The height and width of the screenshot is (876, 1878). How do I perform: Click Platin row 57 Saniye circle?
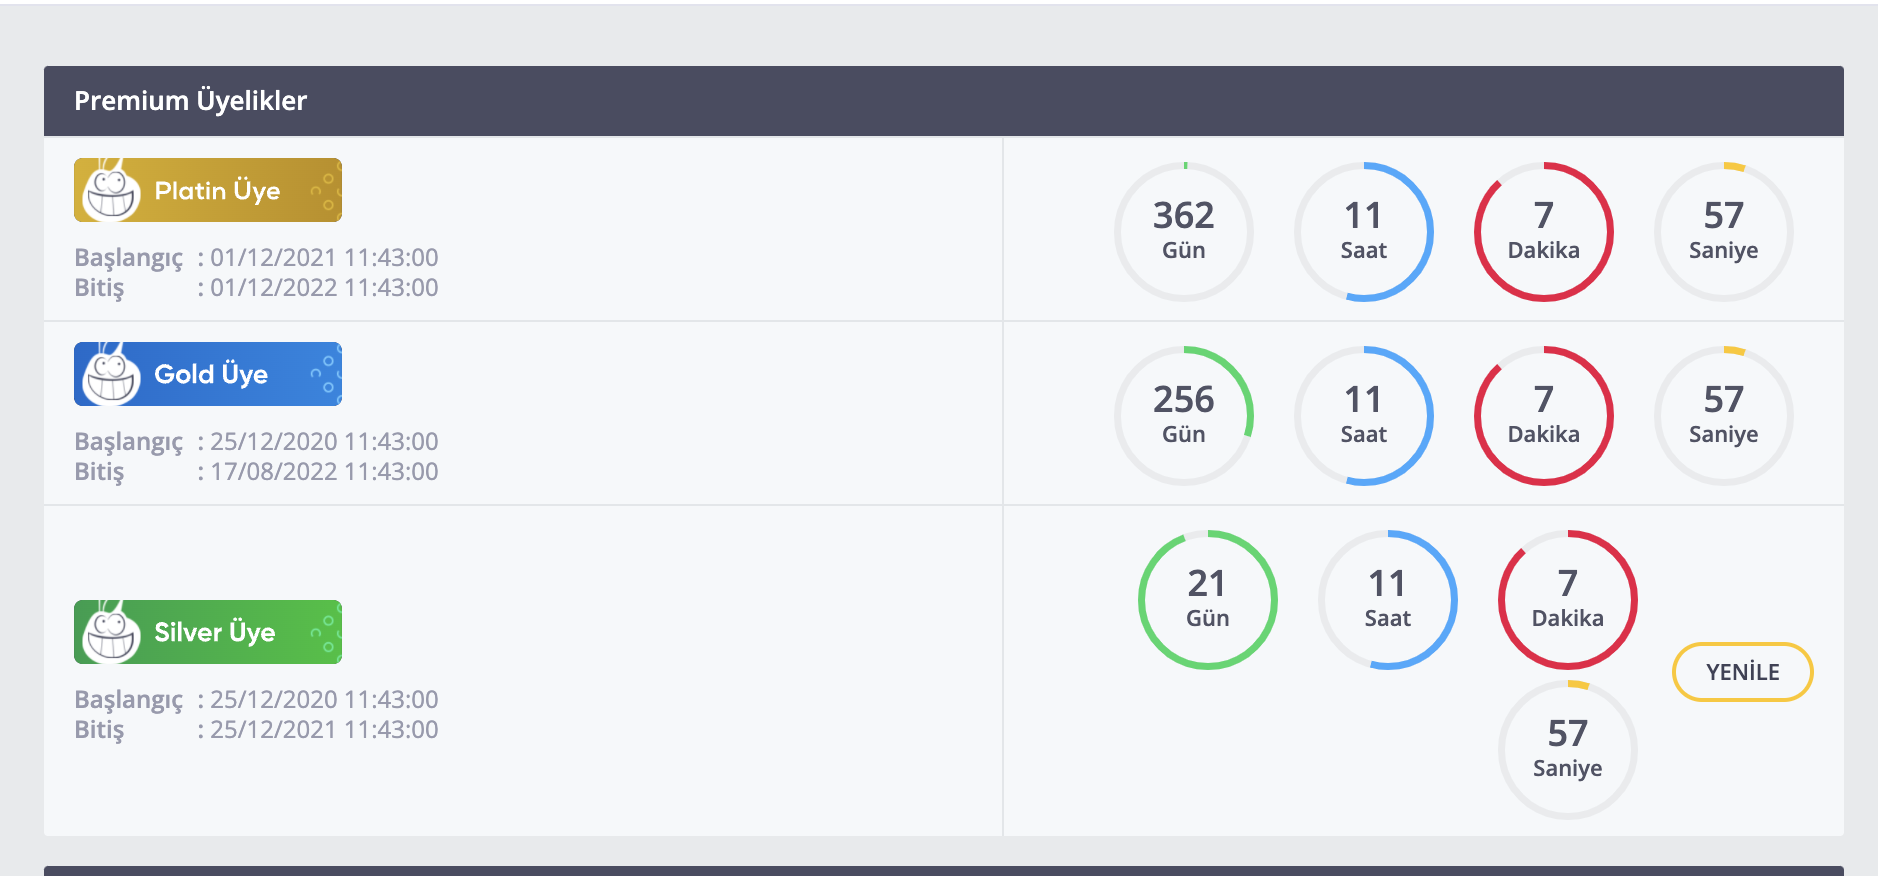(x=1724, y=232)
